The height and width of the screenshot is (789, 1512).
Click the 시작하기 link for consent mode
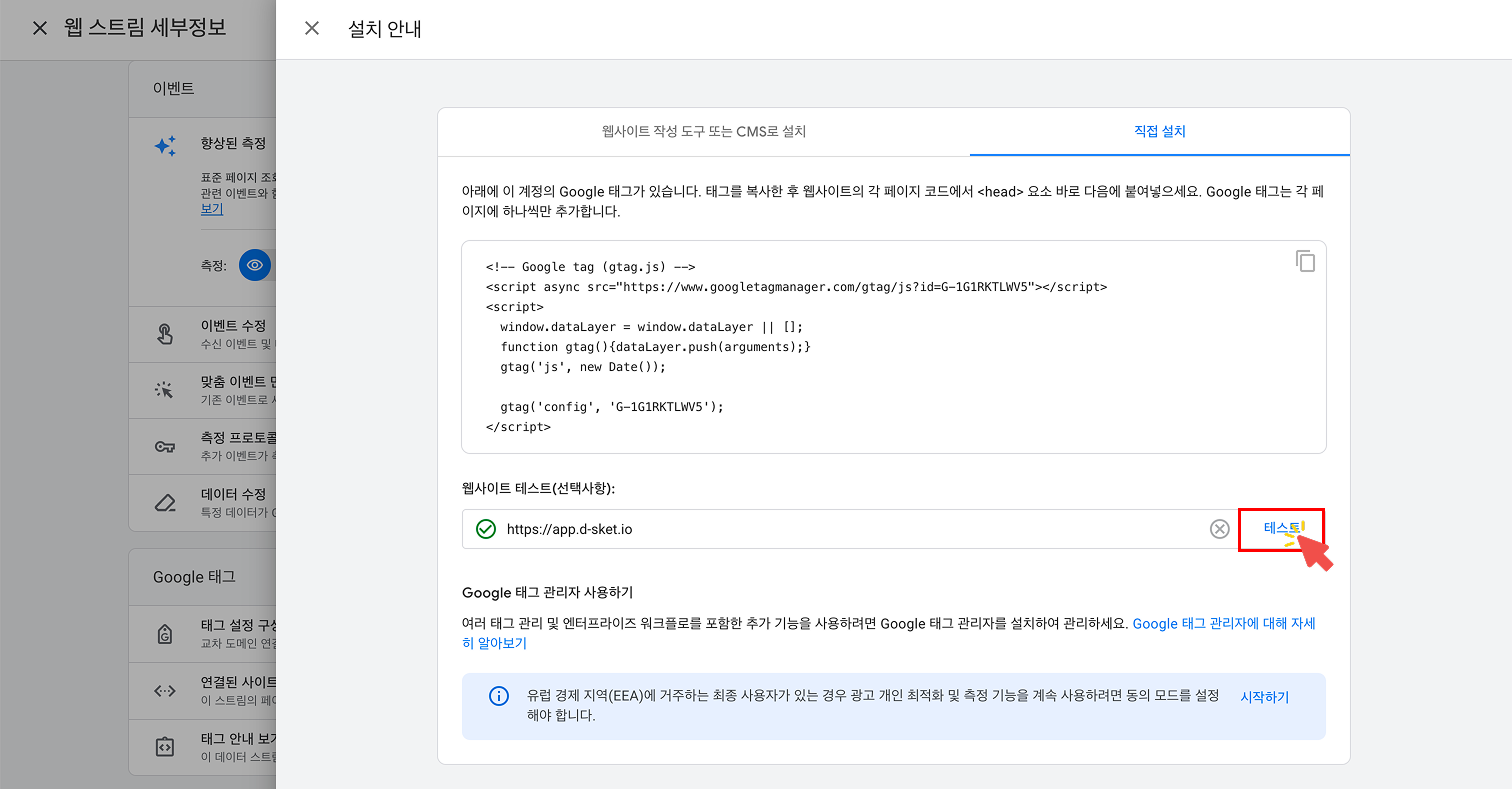point(1263,697)
